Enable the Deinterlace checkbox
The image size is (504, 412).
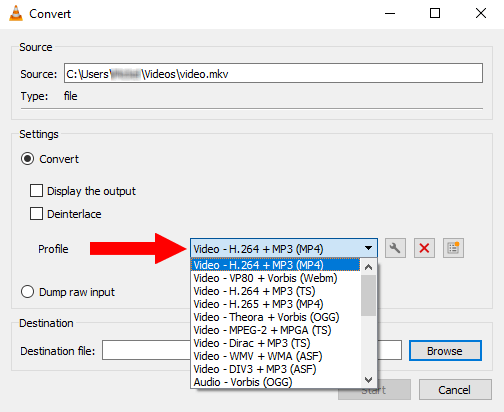36,214
